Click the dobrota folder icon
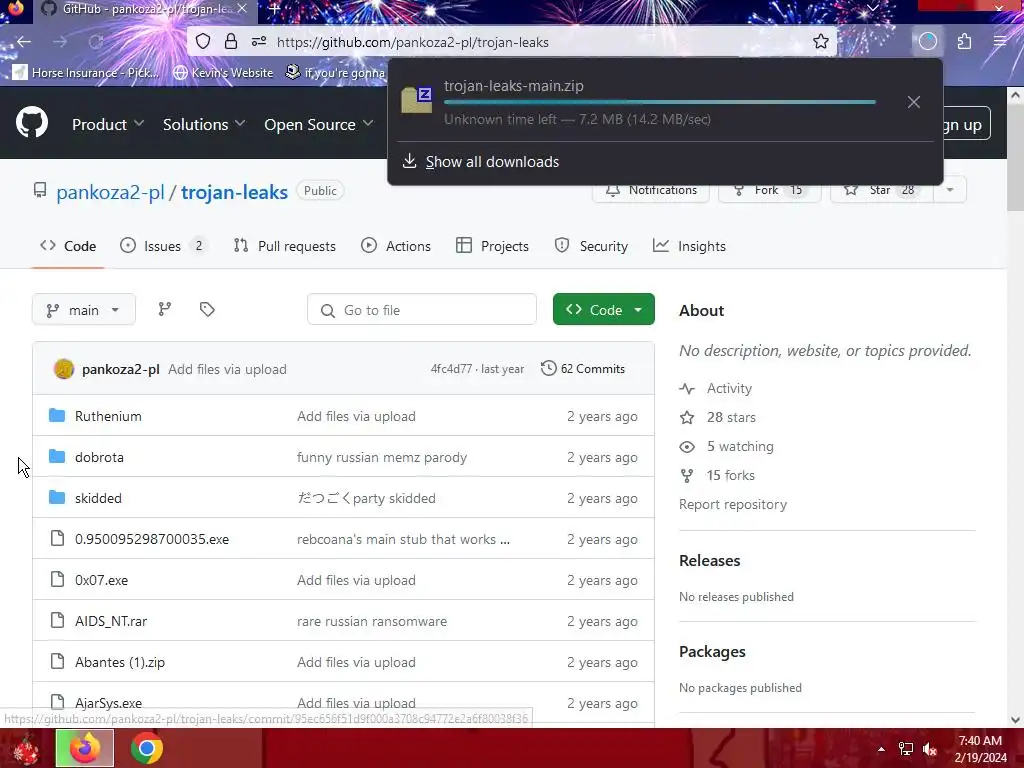1024x768 pixels. 57,456
